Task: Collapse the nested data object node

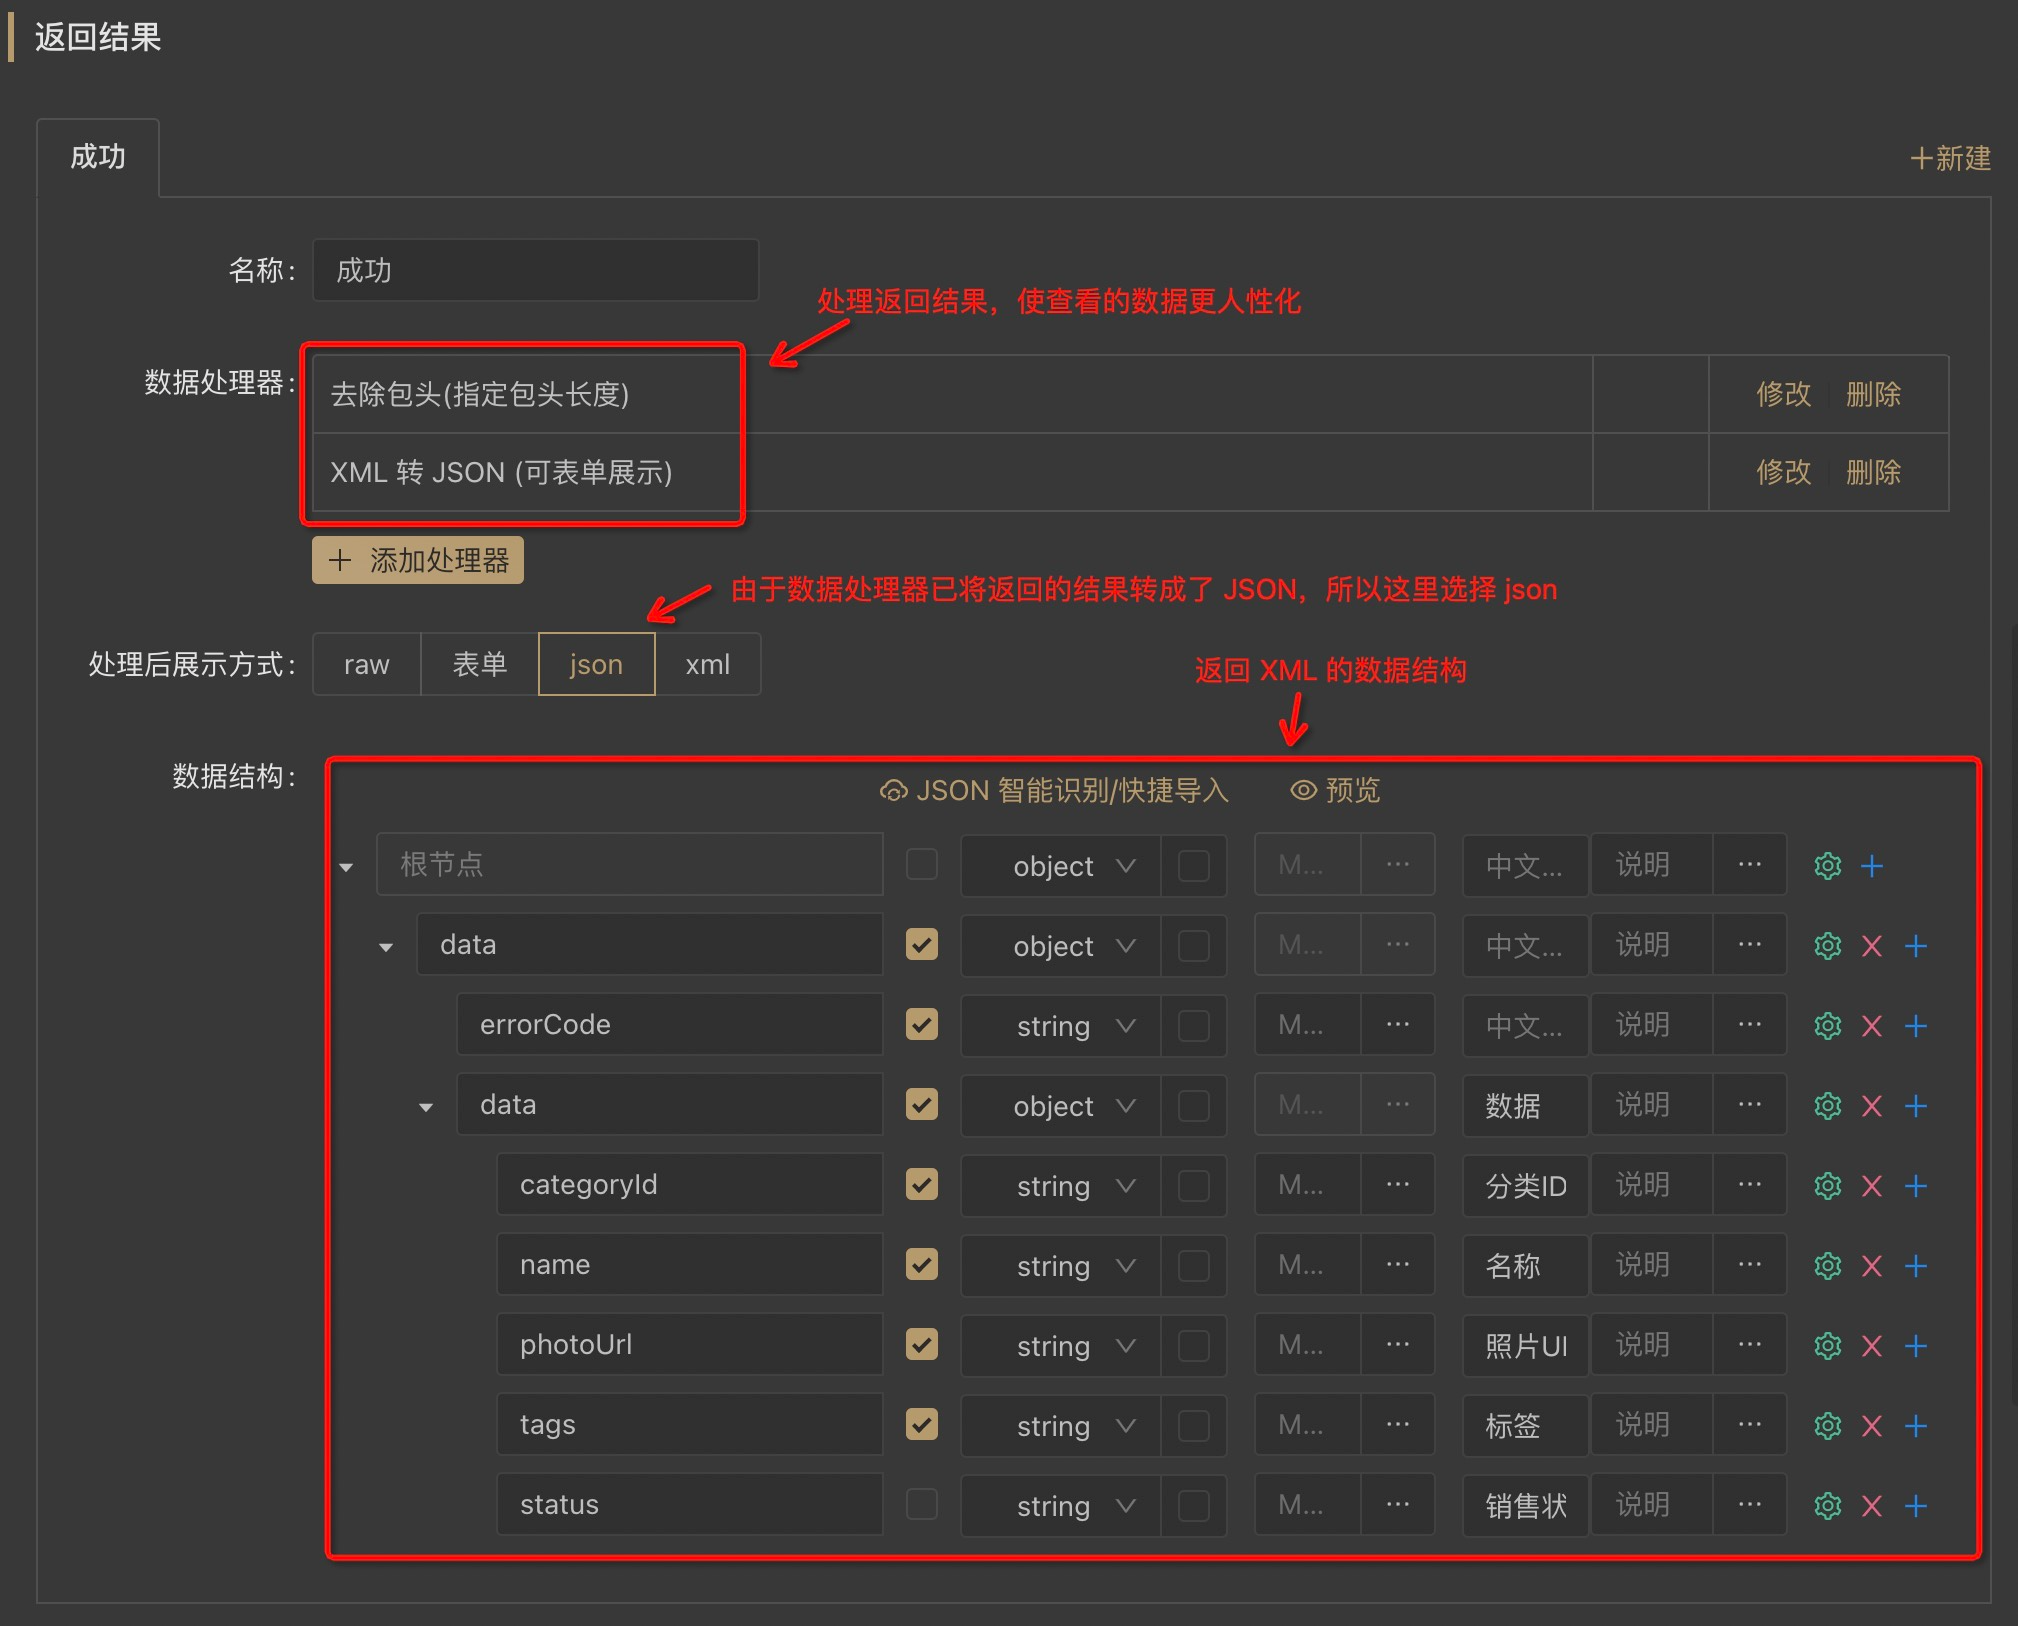Action: (426, 1106)
